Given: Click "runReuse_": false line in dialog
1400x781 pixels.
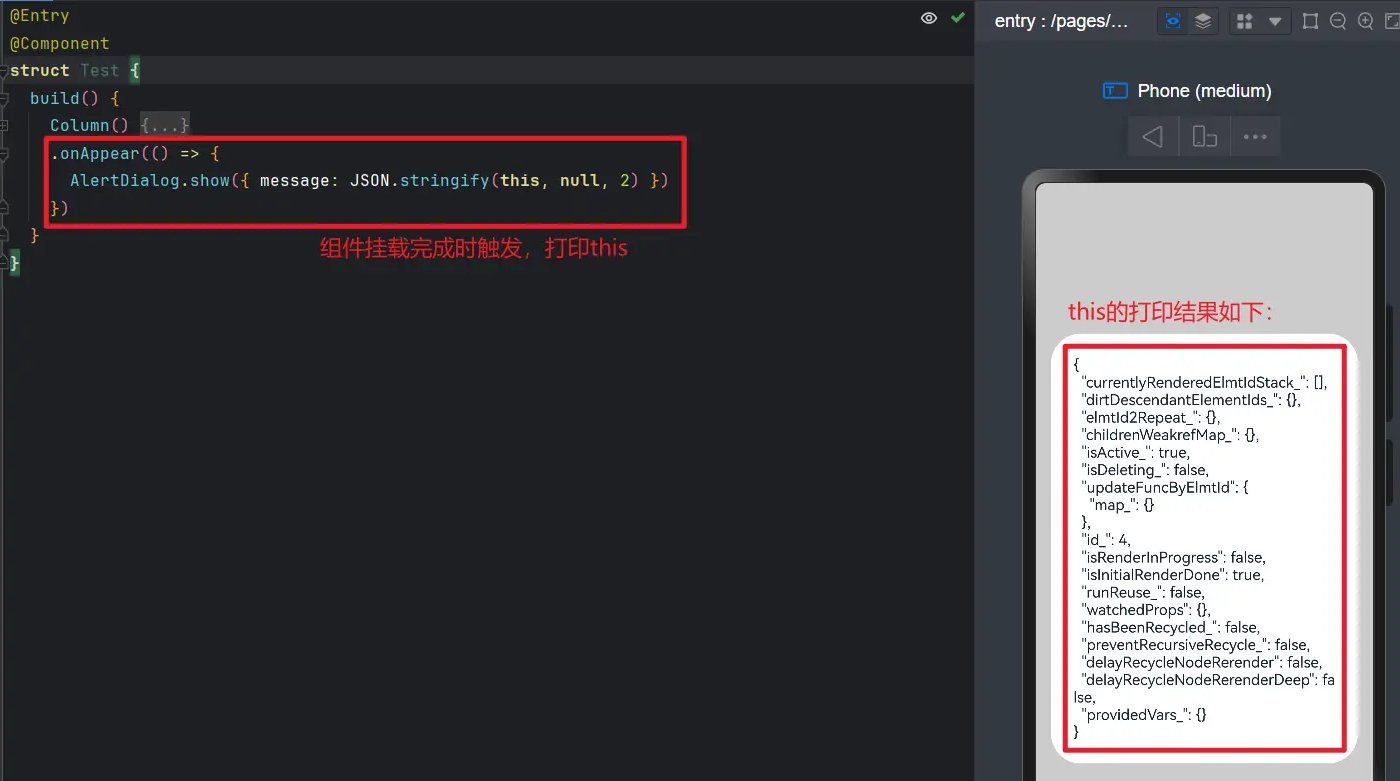Looking at the screenshot, I should point(1143,592).
